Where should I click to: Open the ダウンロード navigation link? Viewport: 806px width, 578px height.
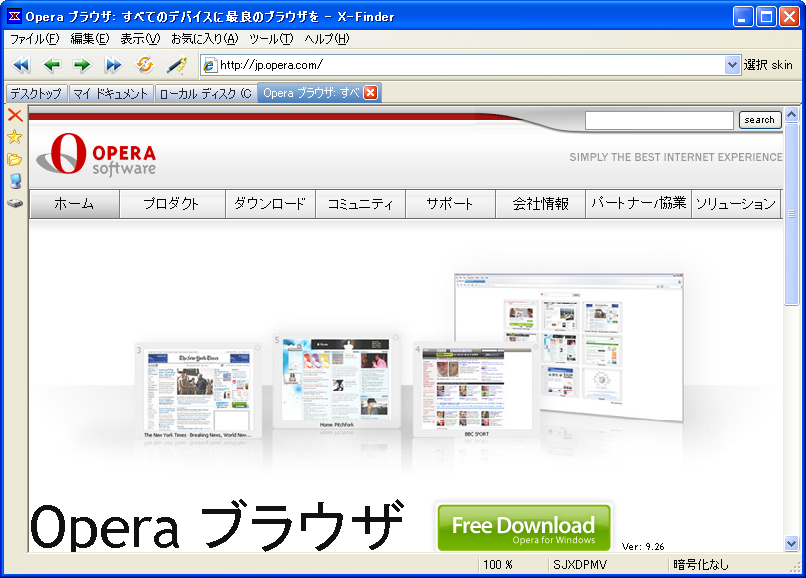tap(270, 204)
